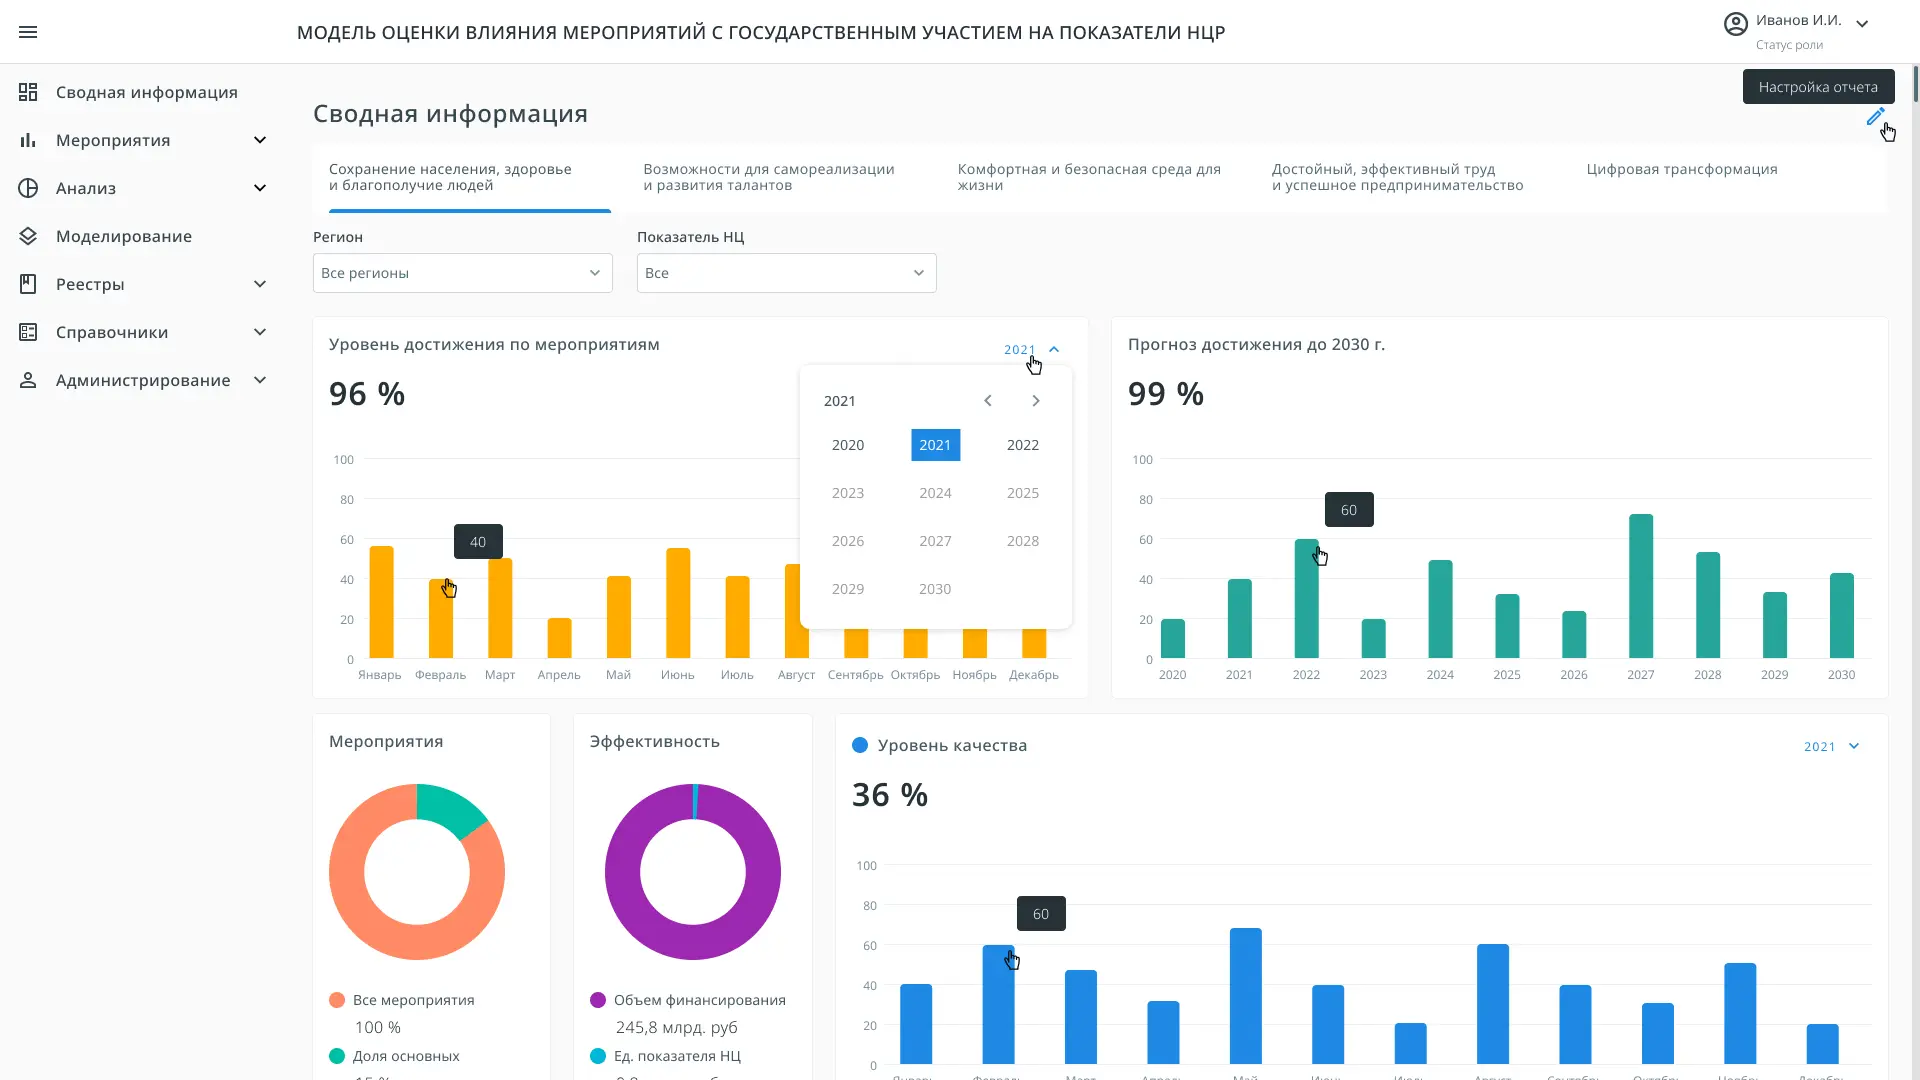This screenshot has width=1920, height=1080.
Task: Switch to Цифровая трансформация tab
Action: (1681, 169)
